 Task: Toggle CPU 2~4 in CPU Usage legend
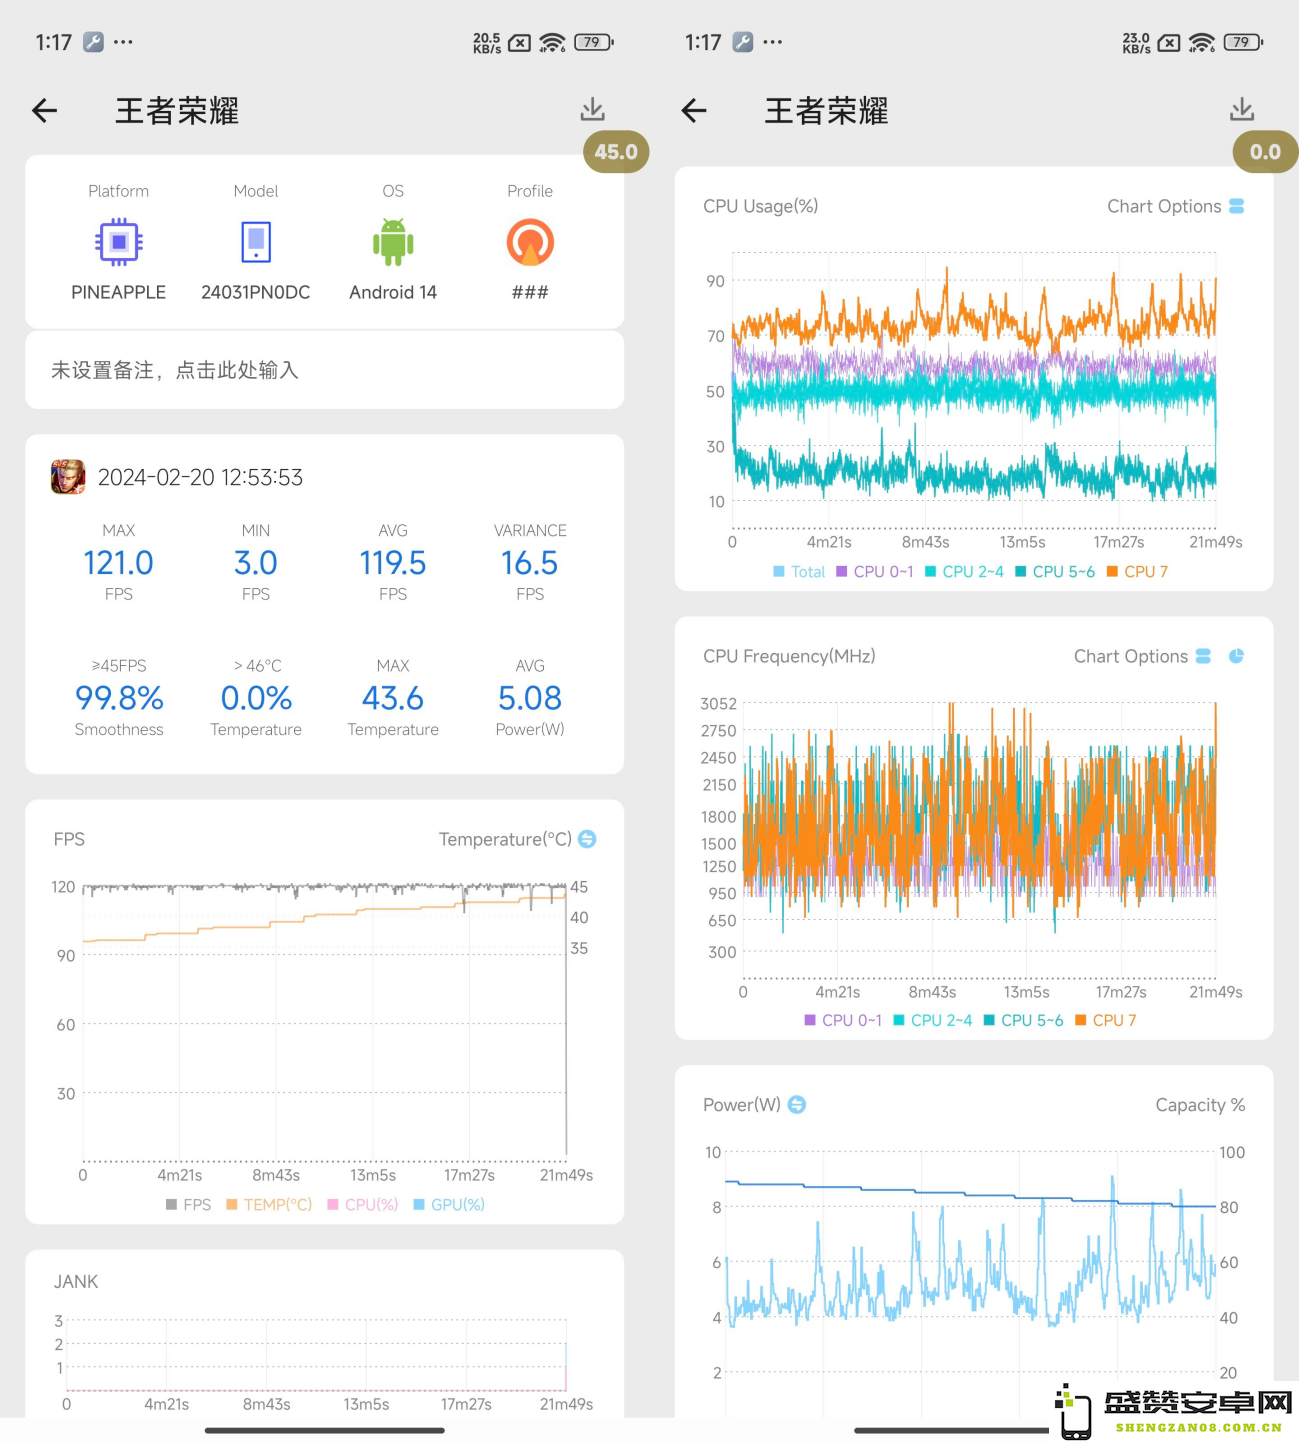pyautogui.click(x=964, y=572)
